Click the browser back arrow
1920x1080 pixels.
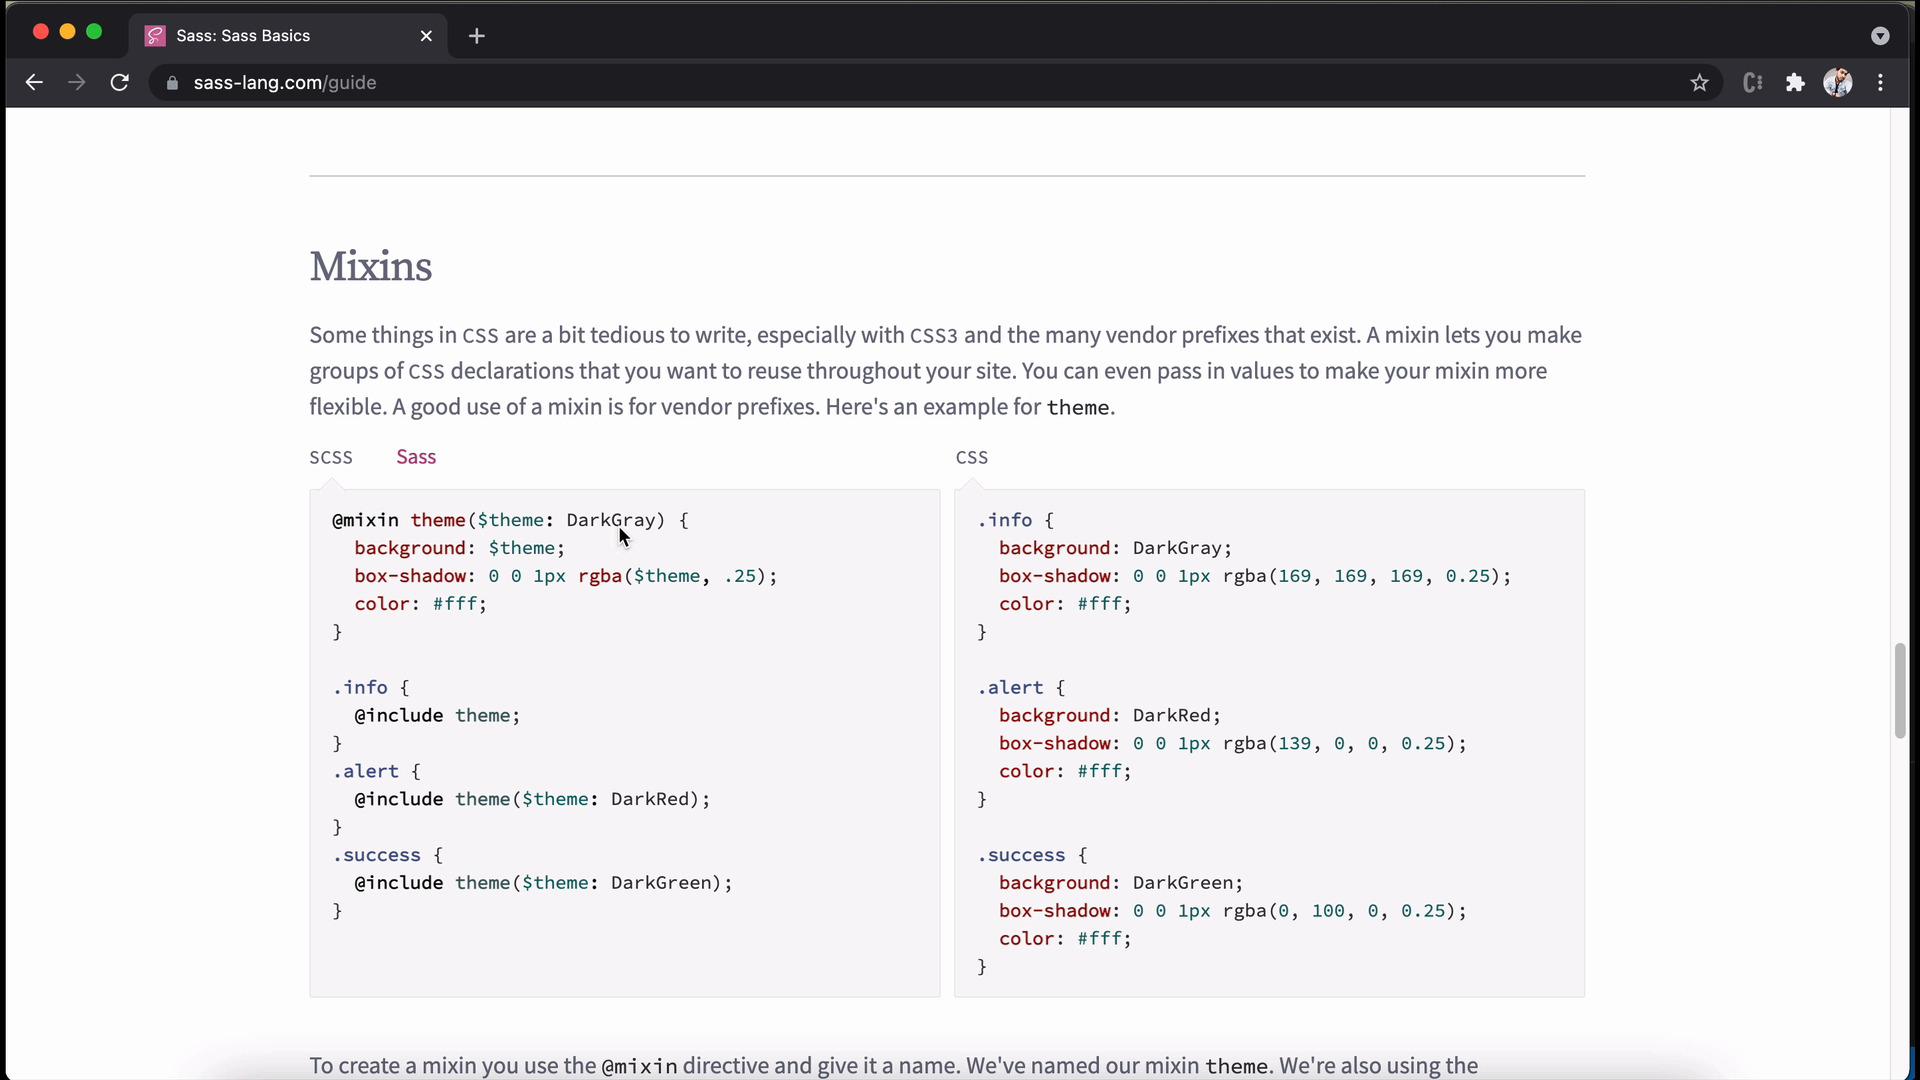tap(34, 83)
